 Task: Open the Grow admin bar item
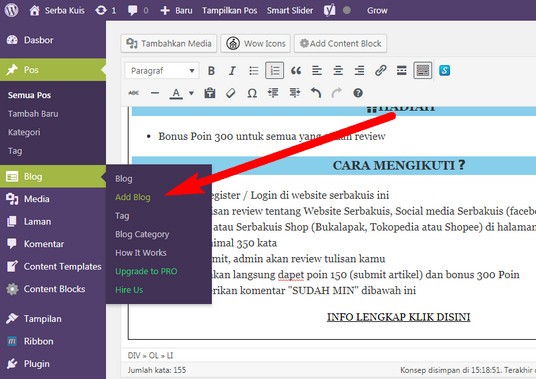[x=377, y=11]
